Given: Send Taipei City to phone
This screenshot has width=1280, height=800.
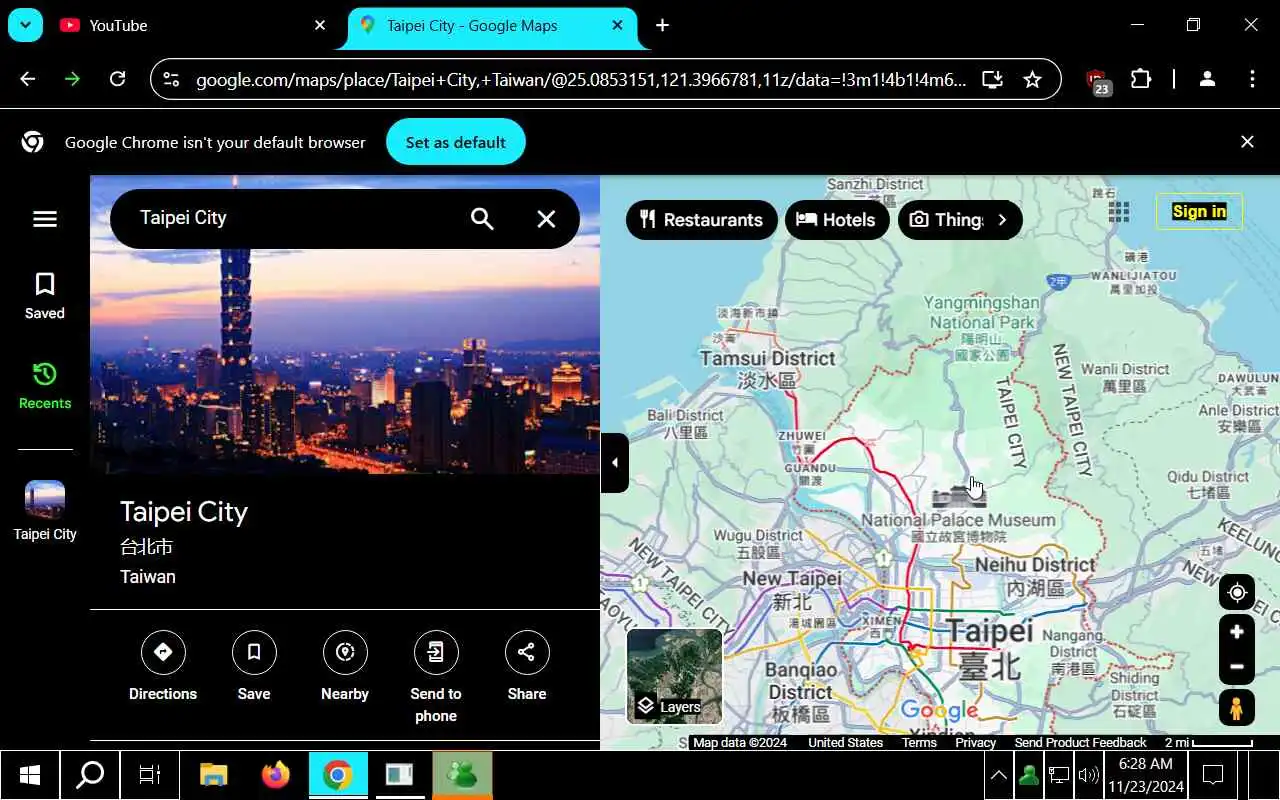Looking at the screenshot, I should (x=436, y=677).
